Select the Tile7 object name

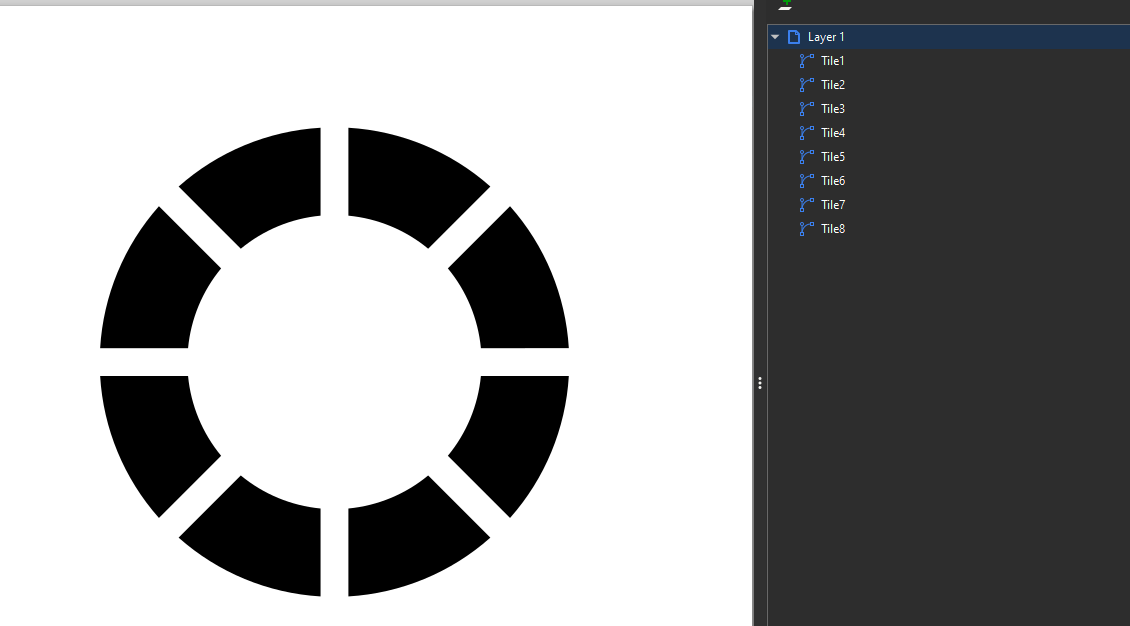tap(833, 205)
